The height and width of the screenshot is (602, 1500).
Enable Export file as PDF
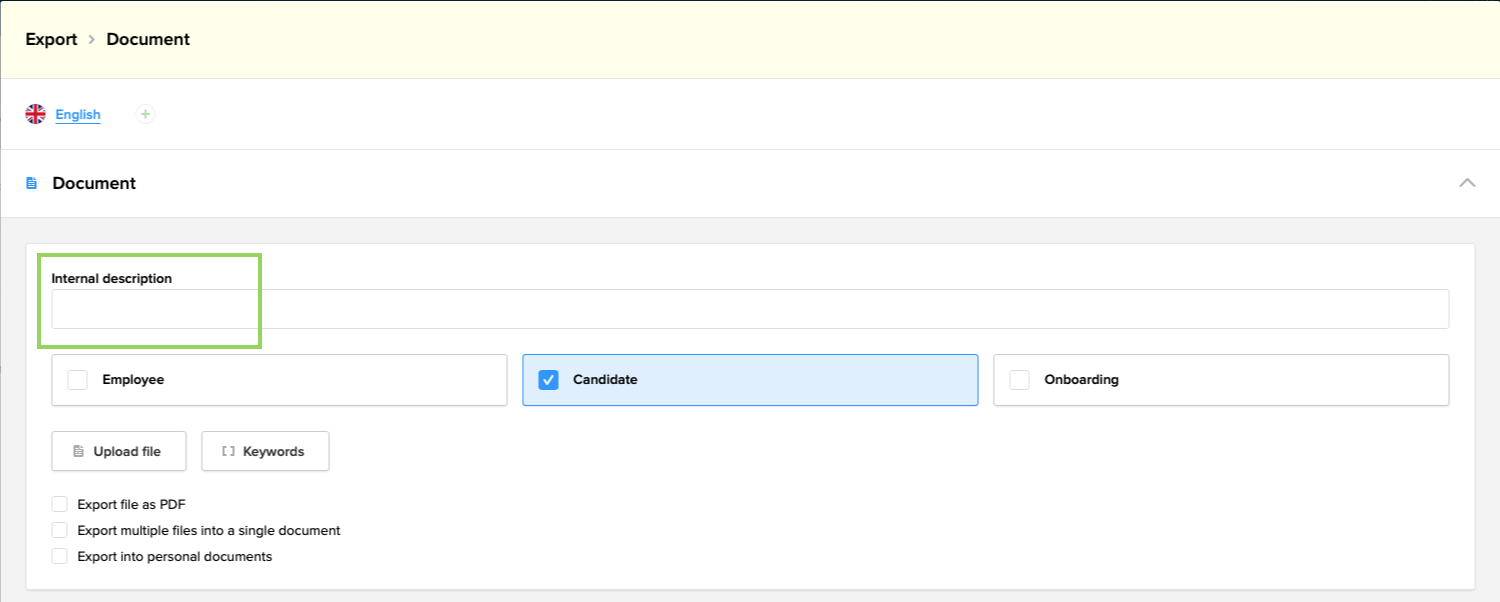[59, 503]
